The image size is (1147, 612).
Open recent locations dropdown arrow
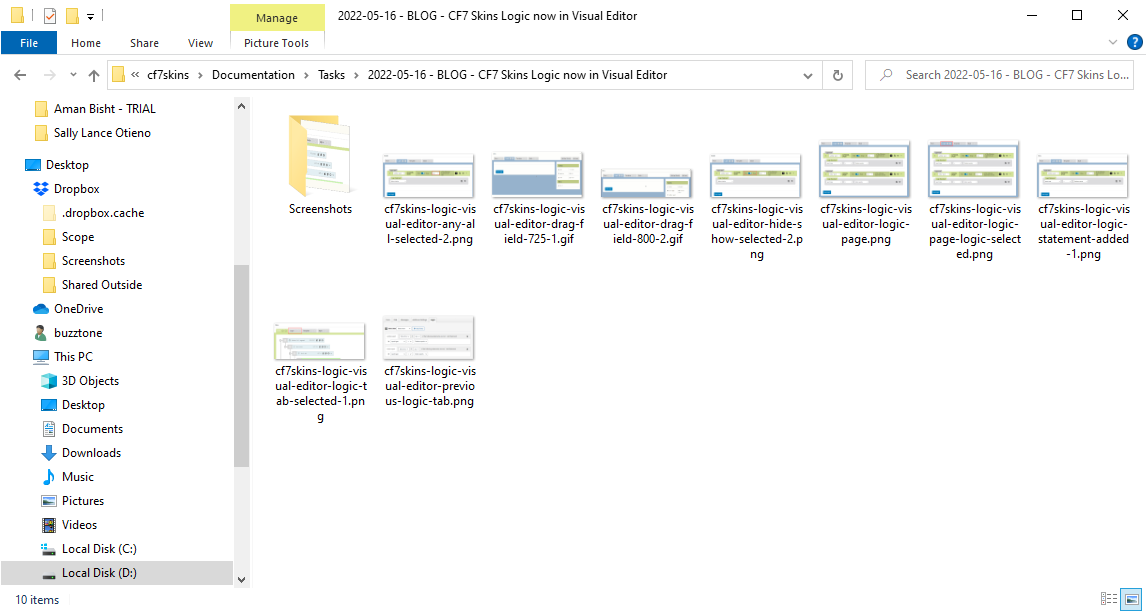[72, 75]
